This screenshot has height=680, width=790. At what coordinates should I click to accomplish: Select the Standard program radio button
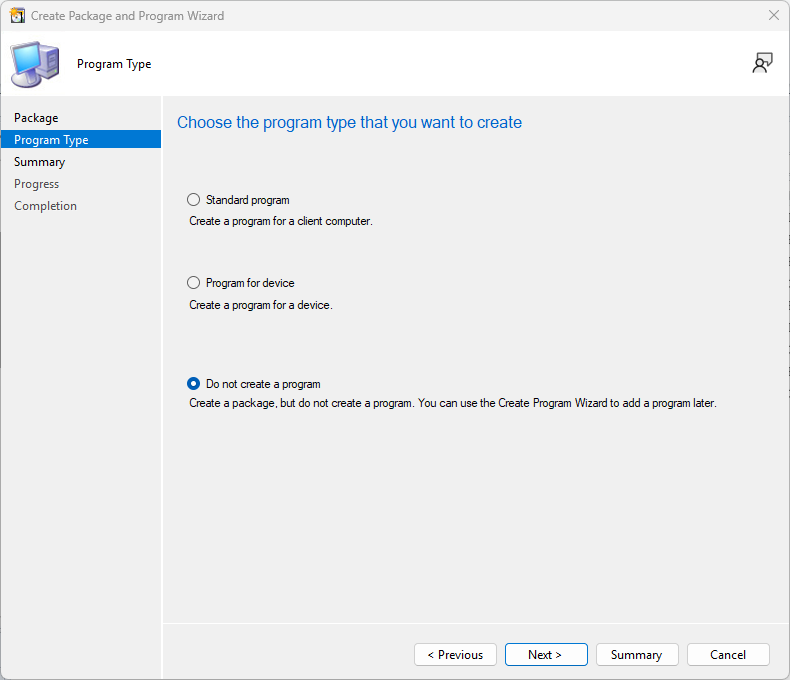coord(194,200)
